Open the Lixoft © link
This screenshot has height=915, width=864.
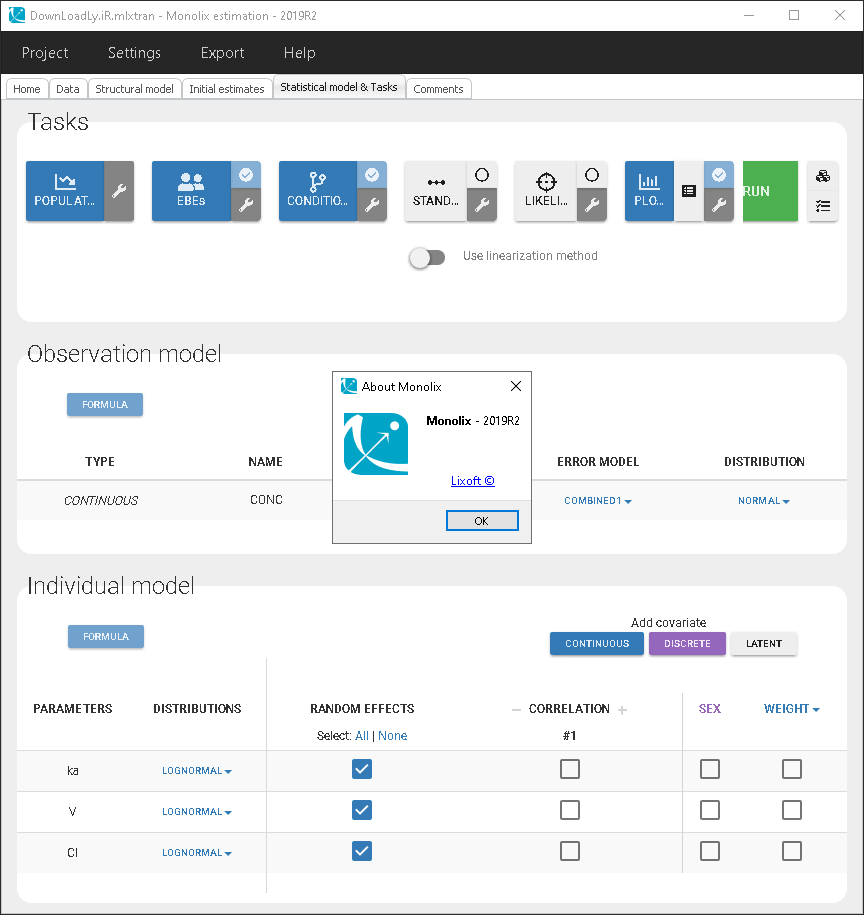473,481
